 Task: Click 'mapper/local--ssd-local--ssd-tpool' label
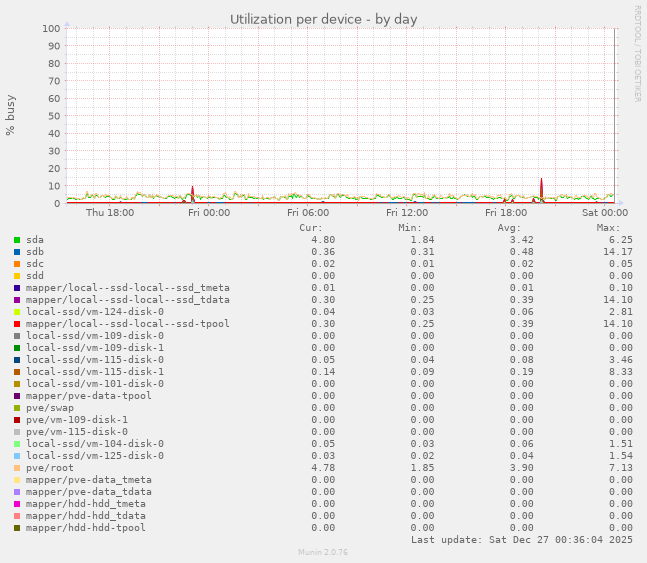click(128, 324)
